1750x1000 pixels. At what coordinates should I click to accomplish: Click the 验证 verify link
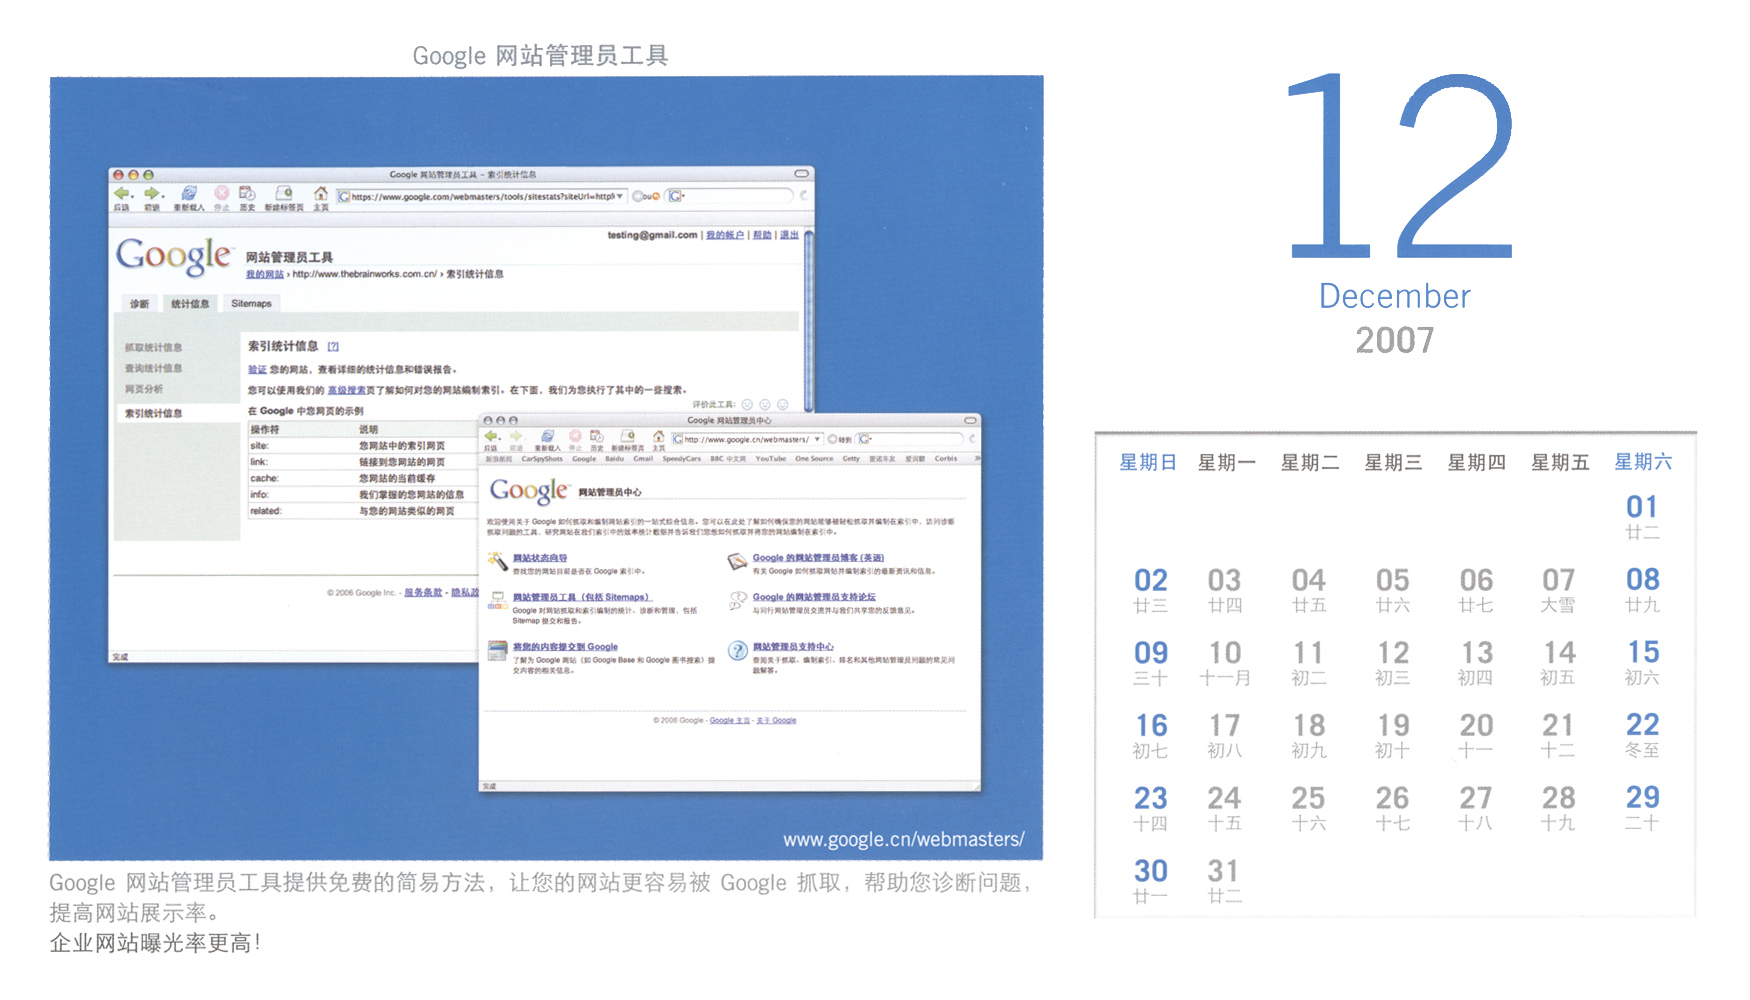point(257,370)
